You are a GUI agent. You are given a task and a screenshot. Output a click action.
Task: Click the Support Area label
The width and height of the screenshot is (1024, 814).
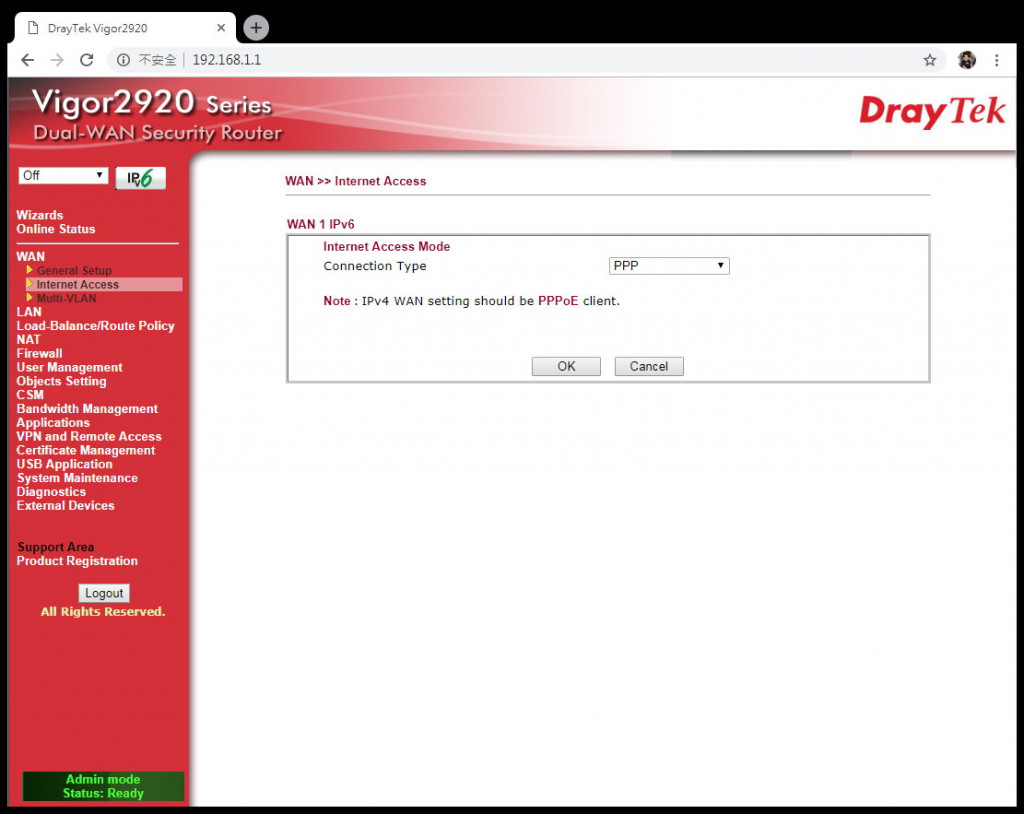coord(56,547)
